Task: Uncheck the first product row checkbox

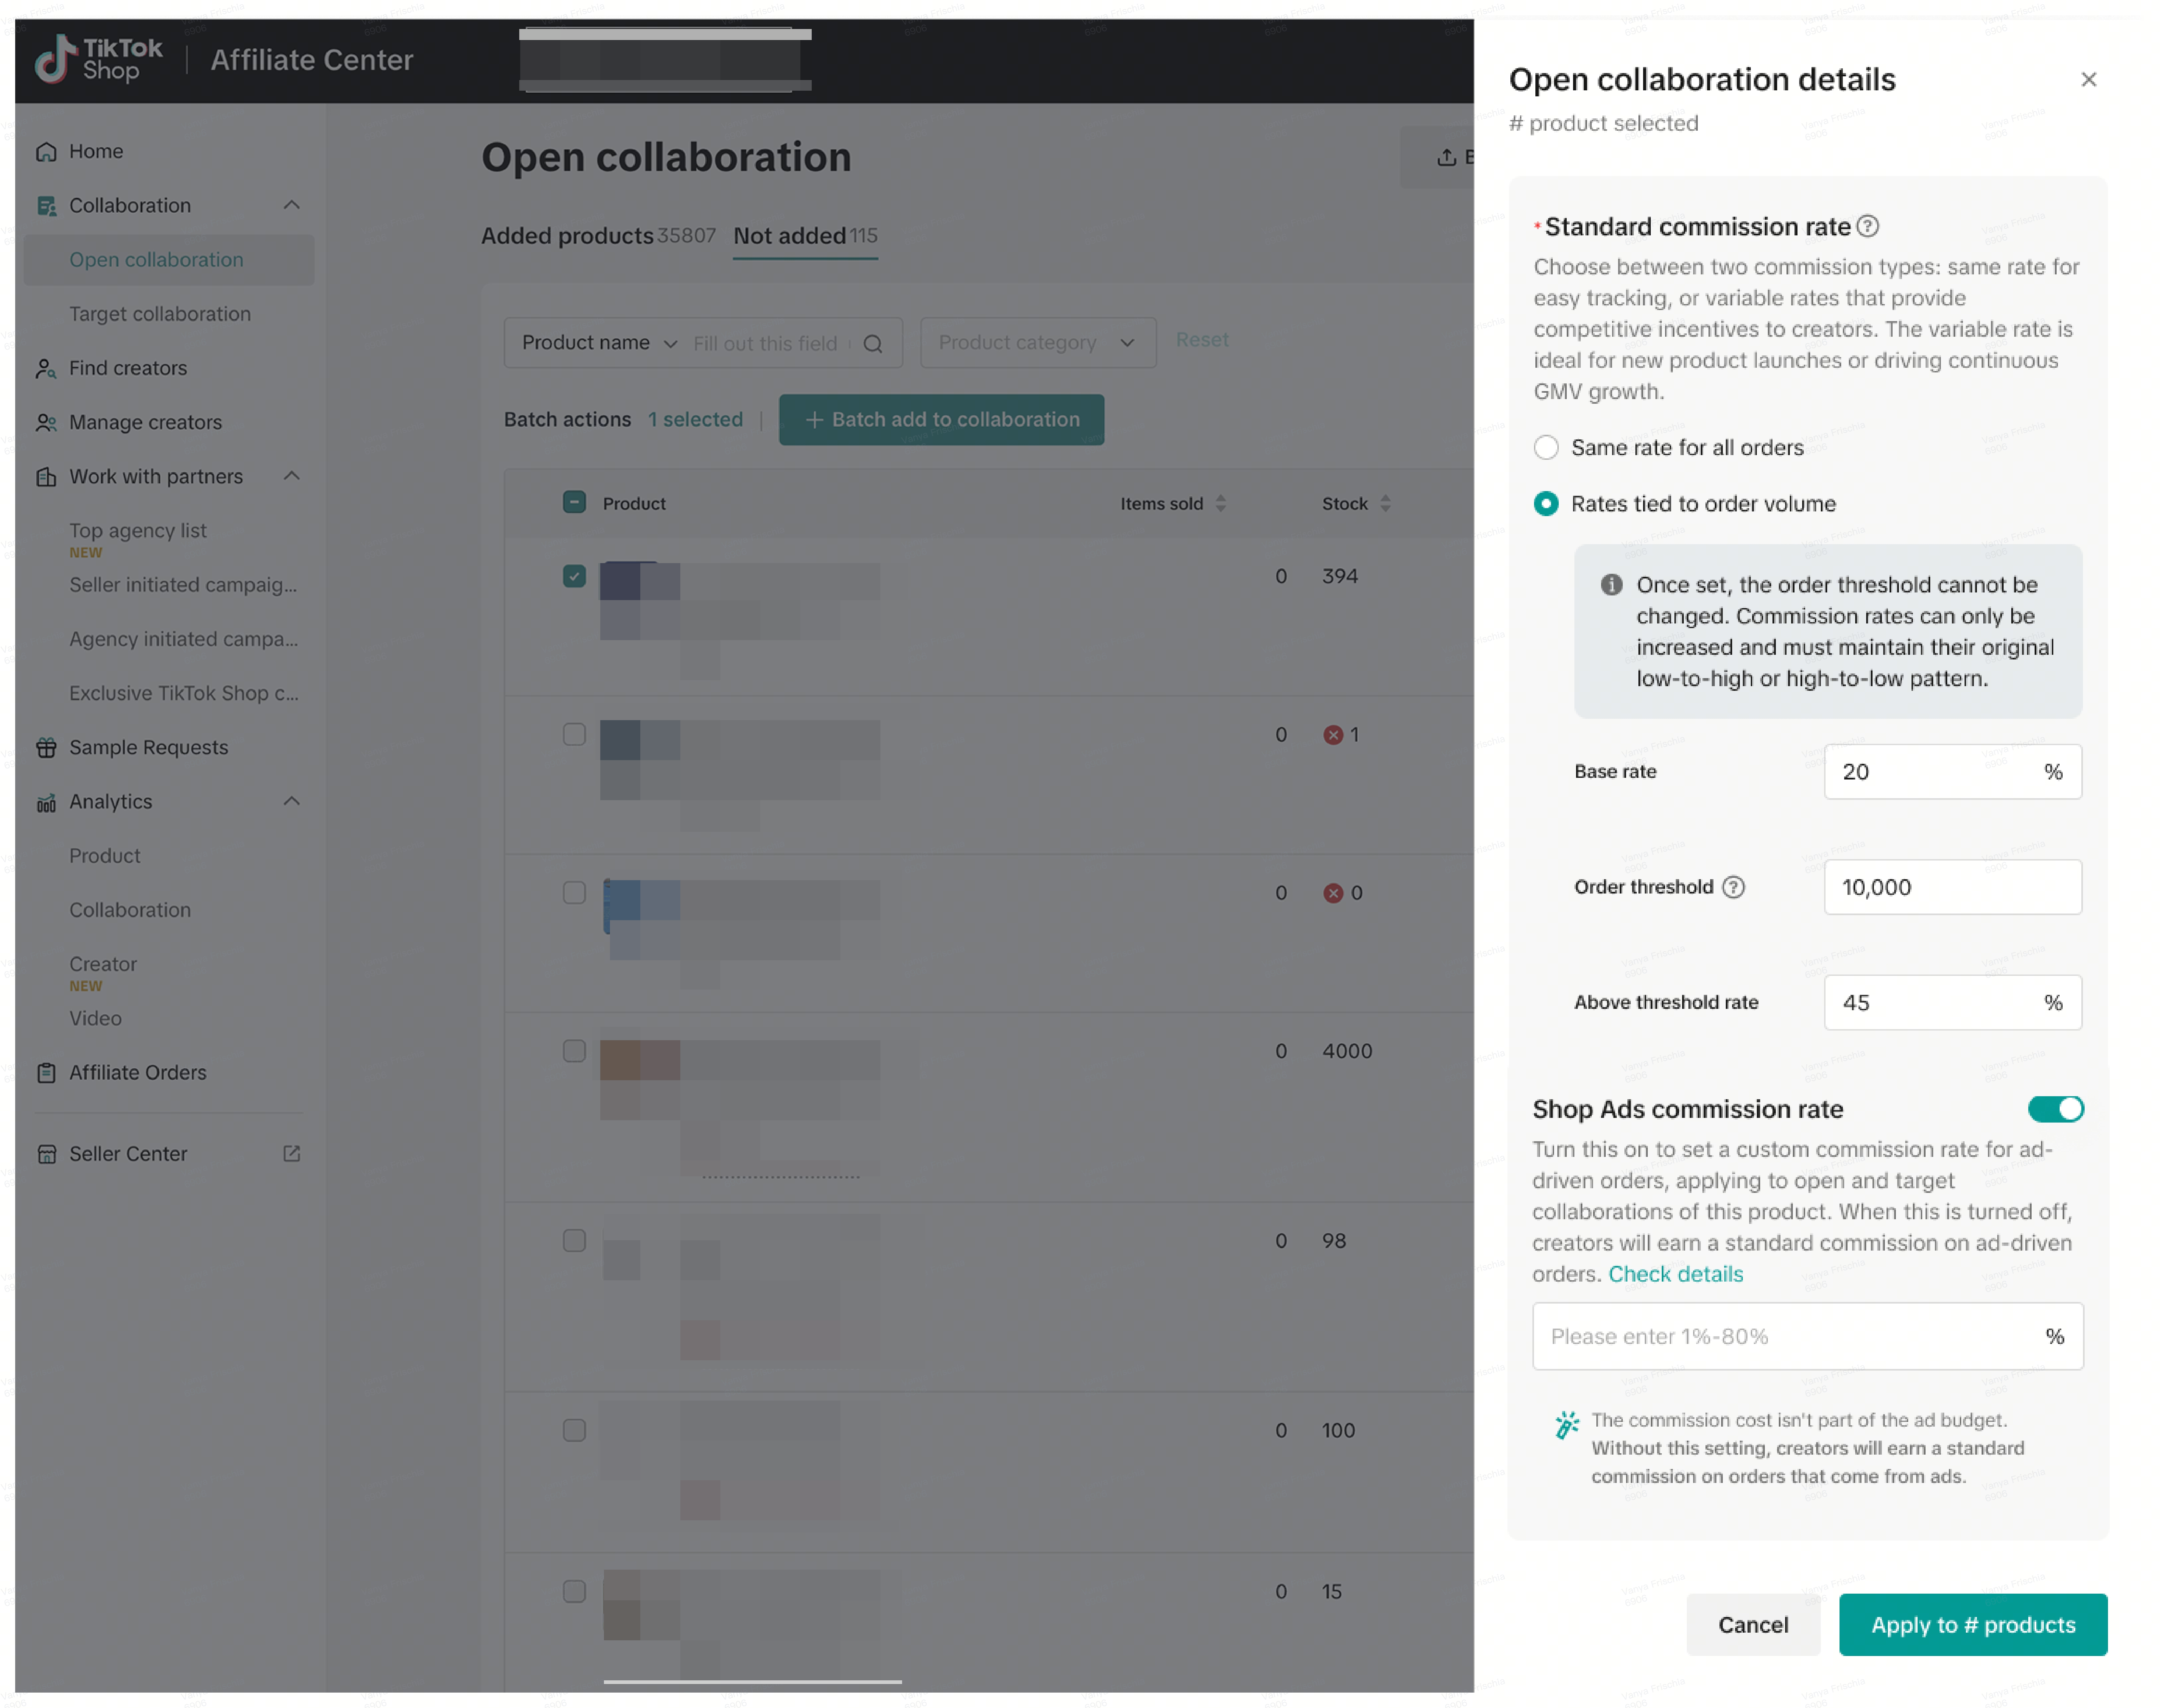Action: pyautogui.click(x=574, y=576)
